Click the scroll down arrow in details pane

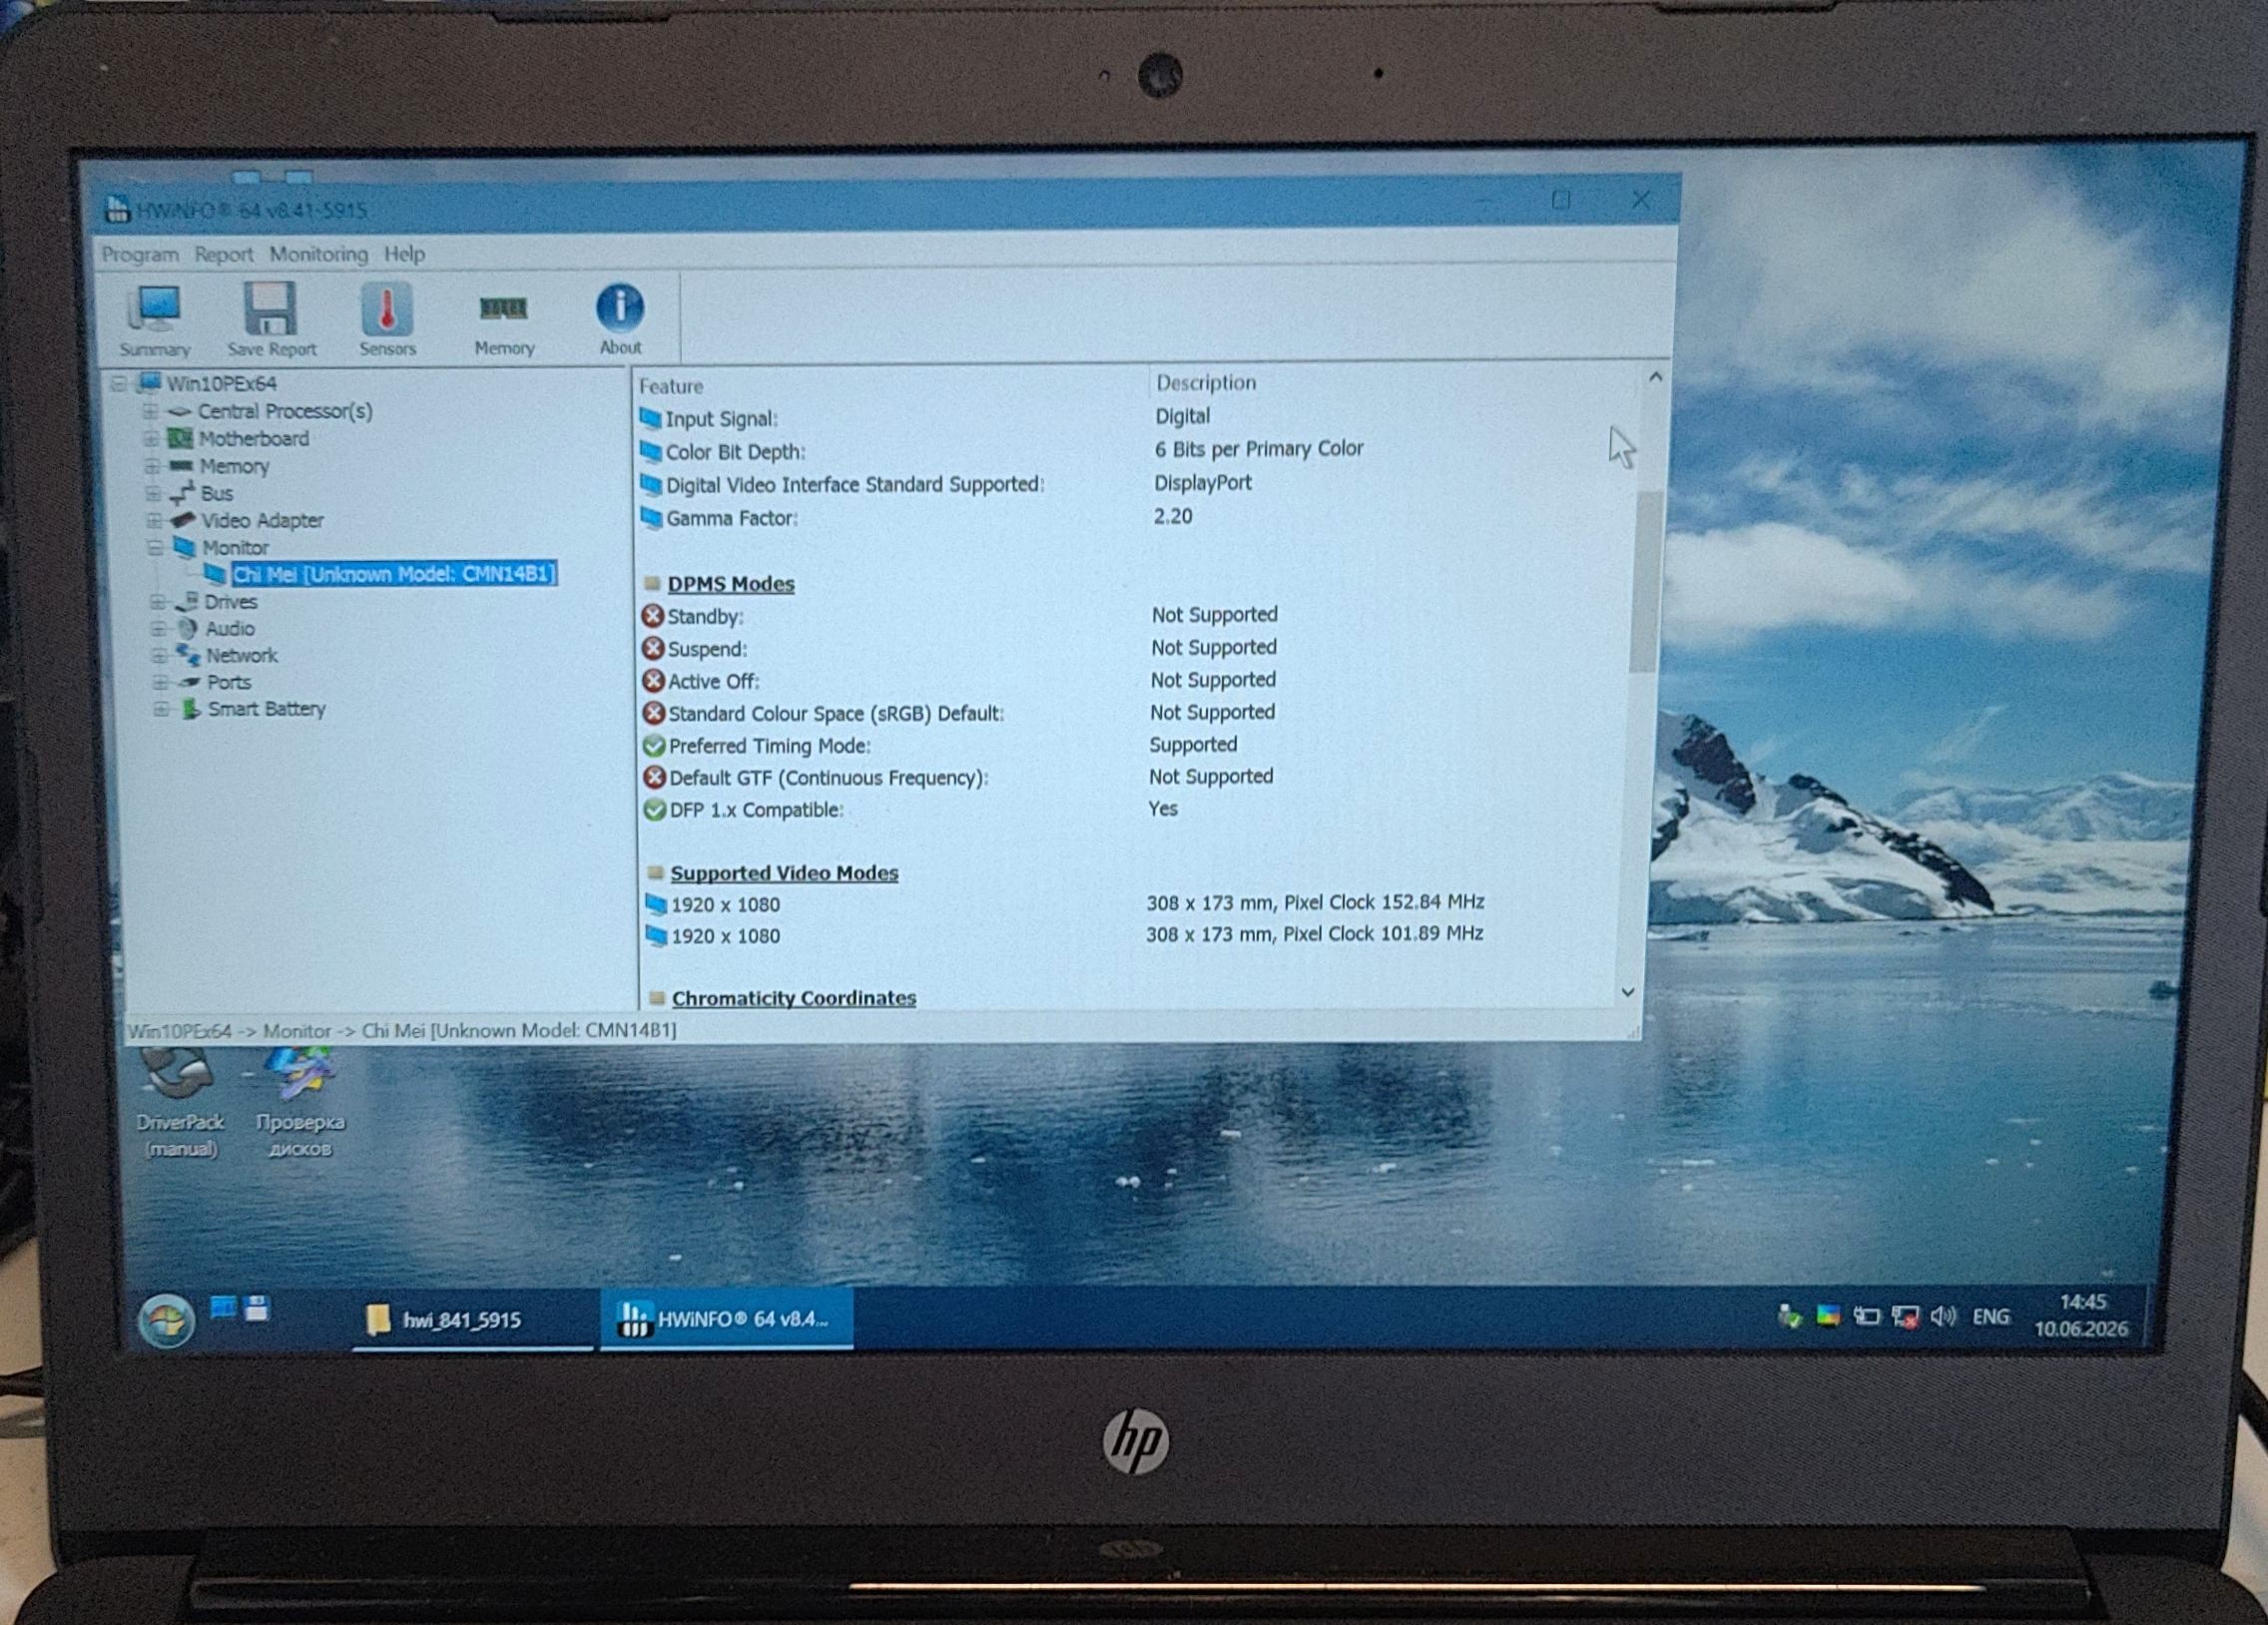[x=1628, y=992]
